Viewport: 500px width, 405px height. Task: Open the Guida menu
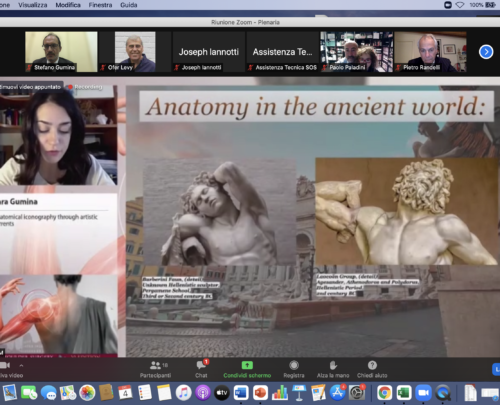[129, 5]
